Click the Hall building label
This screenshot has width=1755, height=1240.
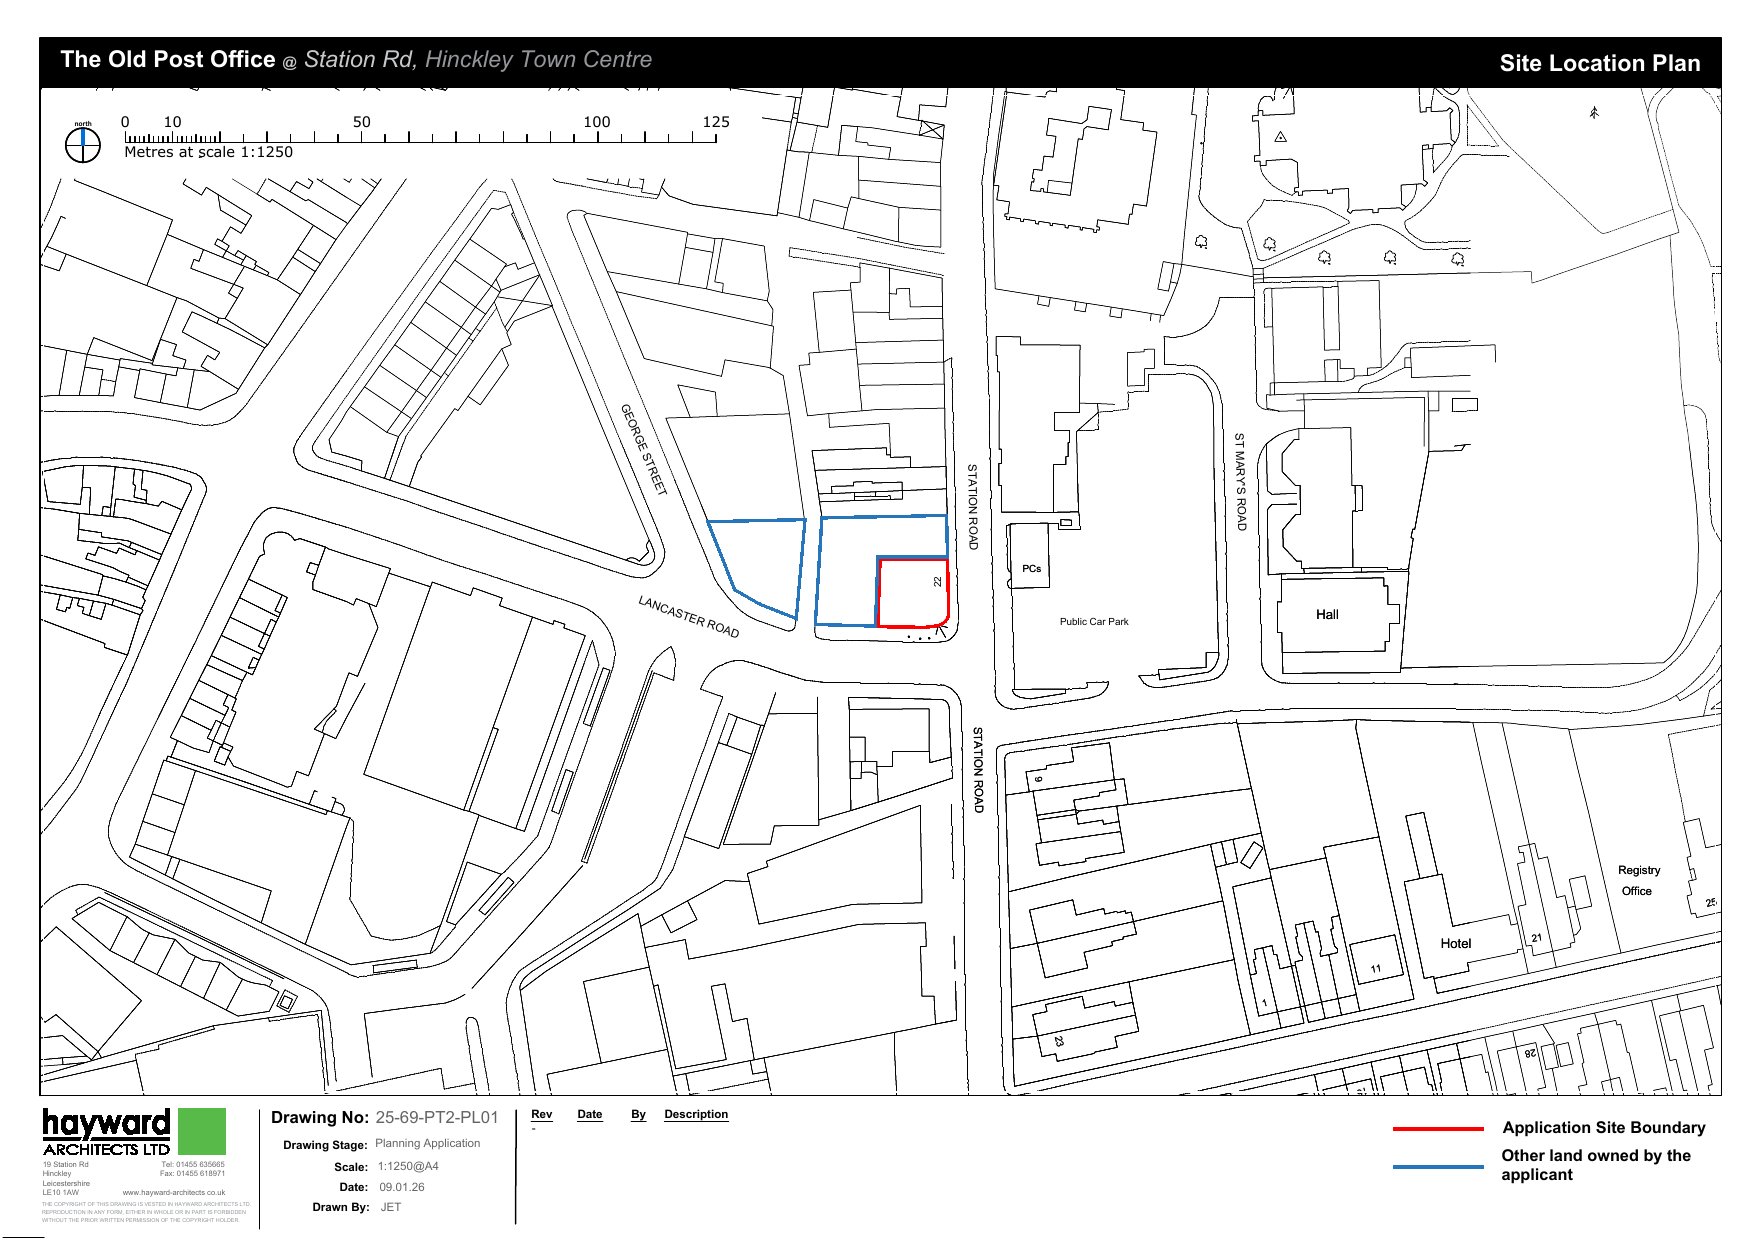pos(1327,614)
